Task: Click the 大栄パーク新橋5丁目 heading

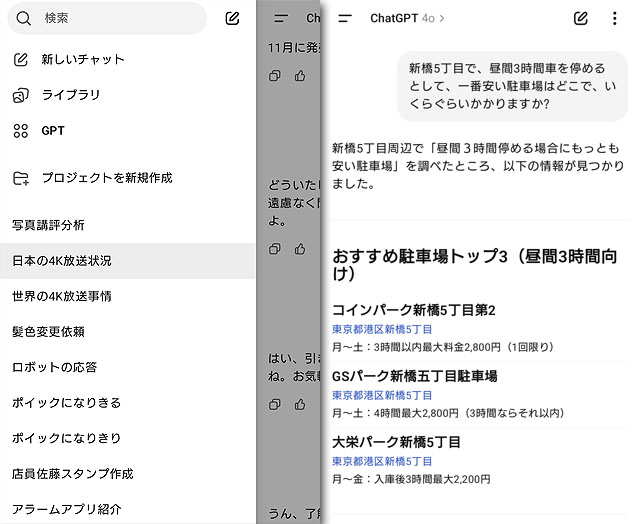Action: tap(396, 442)
